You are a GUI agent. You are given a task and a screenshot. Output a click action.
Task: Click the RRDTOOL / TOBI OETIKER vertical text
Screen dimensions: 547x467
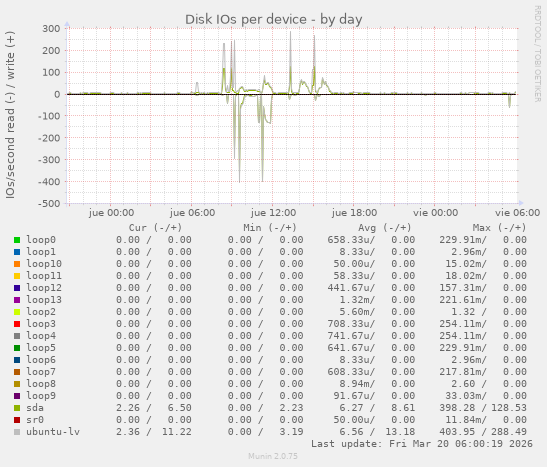point(537,54)
